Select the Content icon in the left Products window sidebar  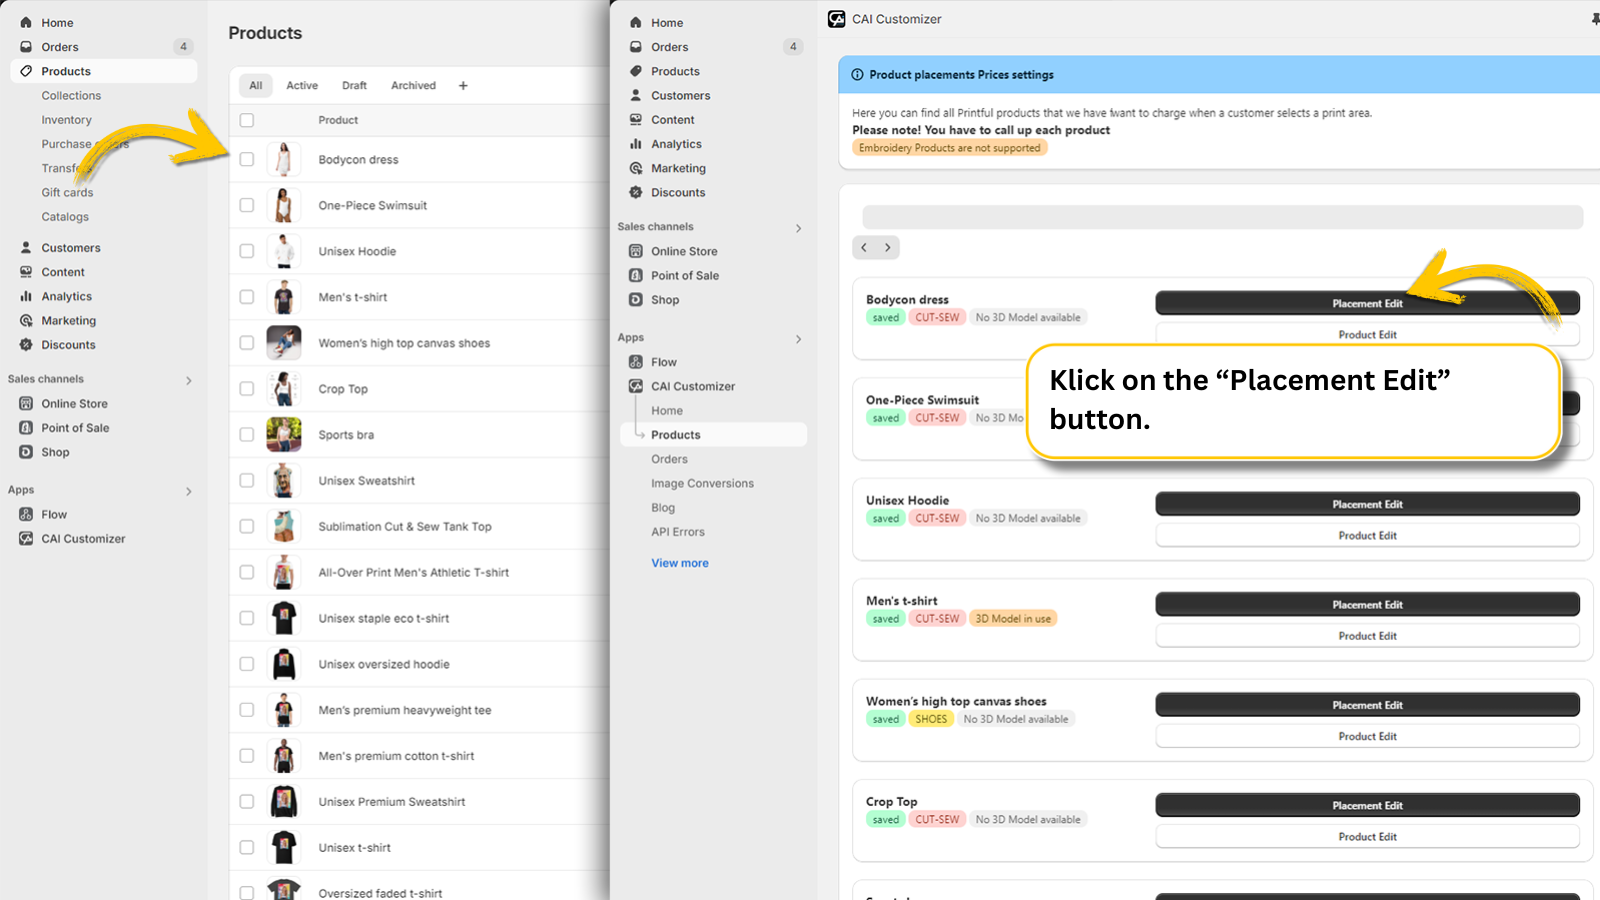[26, 272]
